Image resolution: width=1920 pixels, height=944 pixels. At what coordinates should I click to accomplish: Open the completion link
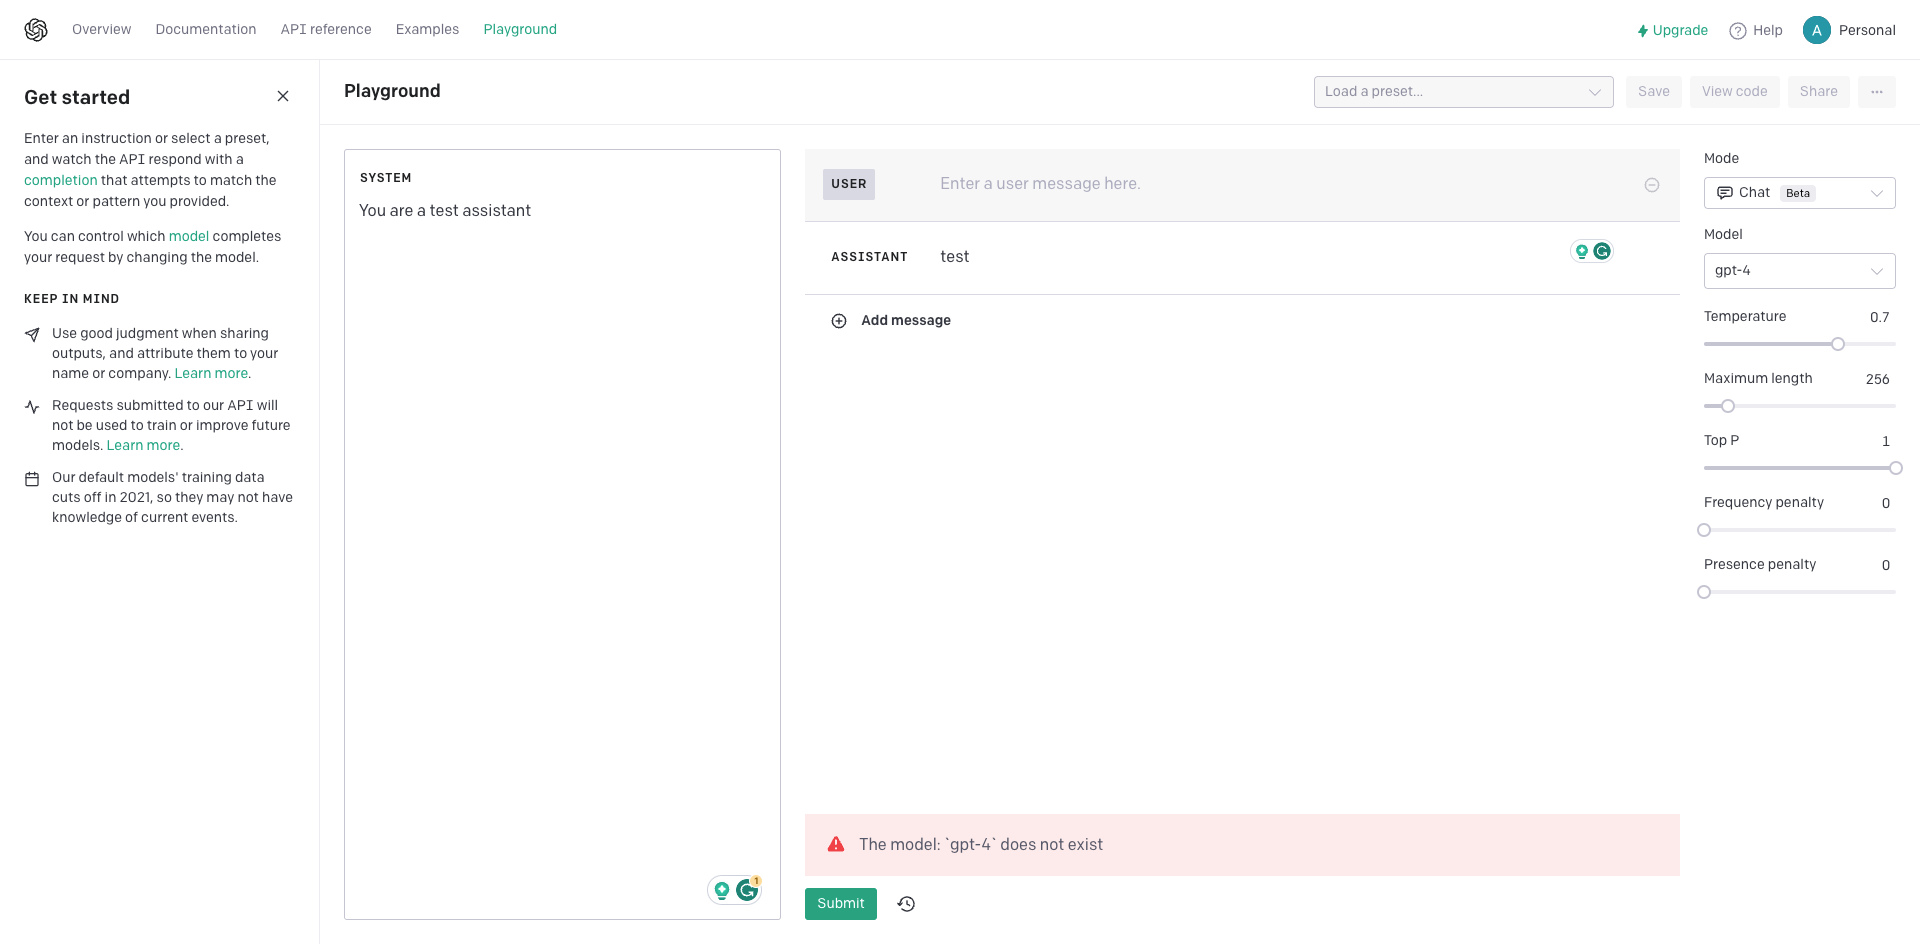pos(61,181)
